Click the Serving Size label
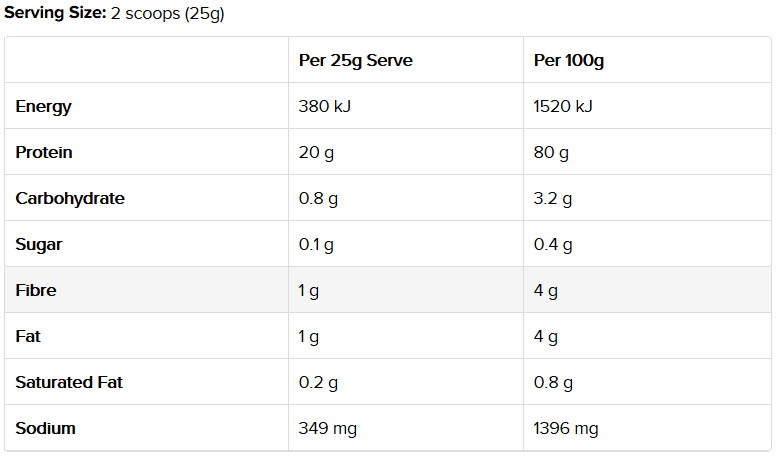The image size is (783, 458). tap(55, 12)
